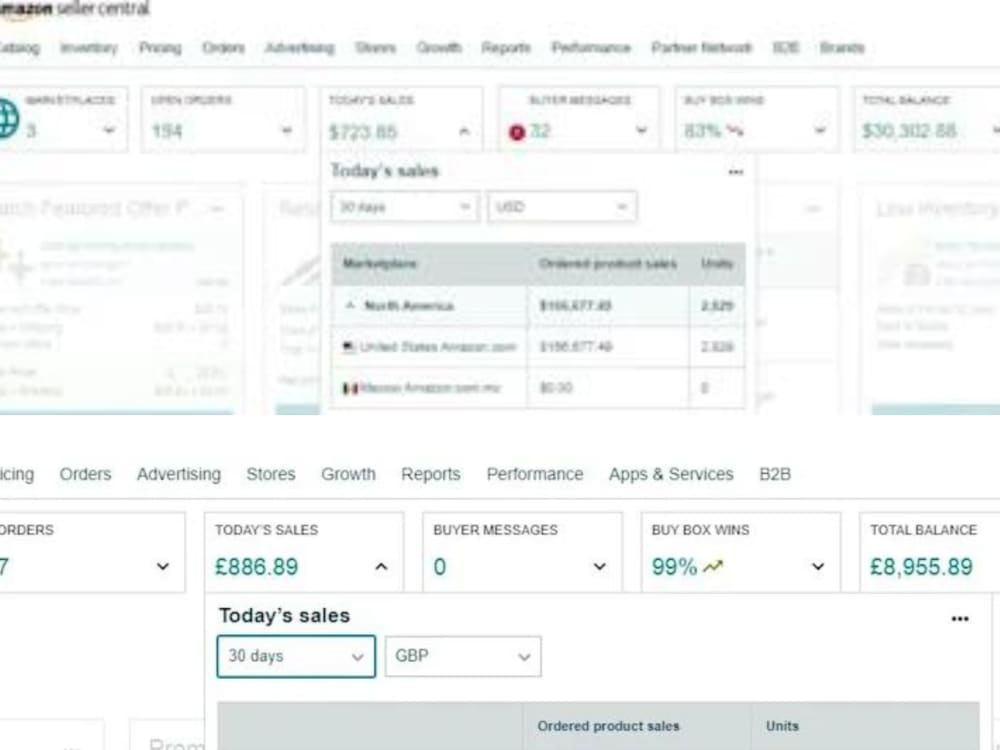Screen dimensions: 1000x750
Task: Collapse the Today's Sales £886.89 card
Action: click(381, 566)
